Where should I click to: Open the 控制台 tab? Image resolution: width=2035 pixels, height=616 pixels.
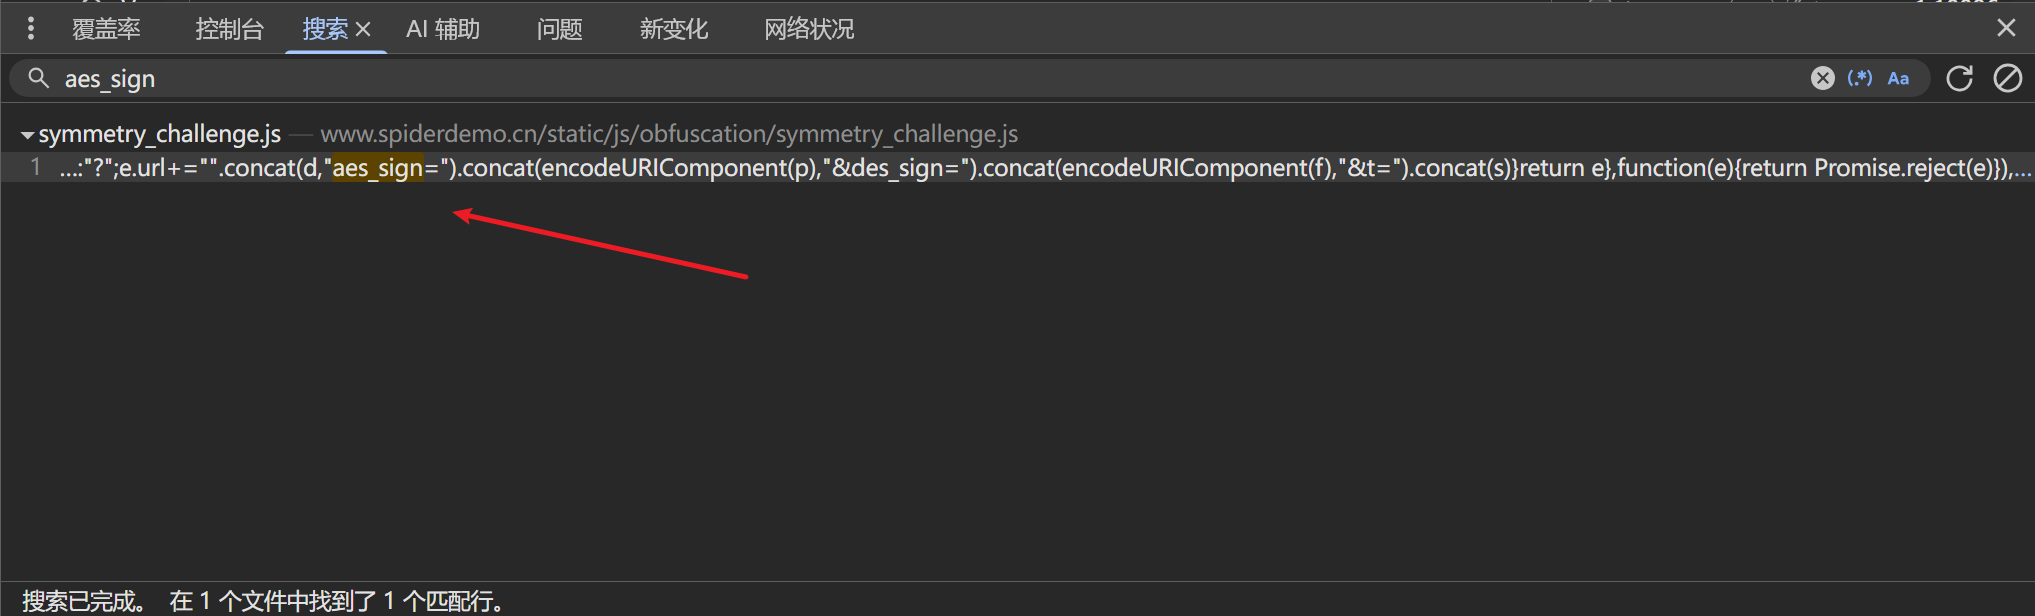tap(229, 30)
